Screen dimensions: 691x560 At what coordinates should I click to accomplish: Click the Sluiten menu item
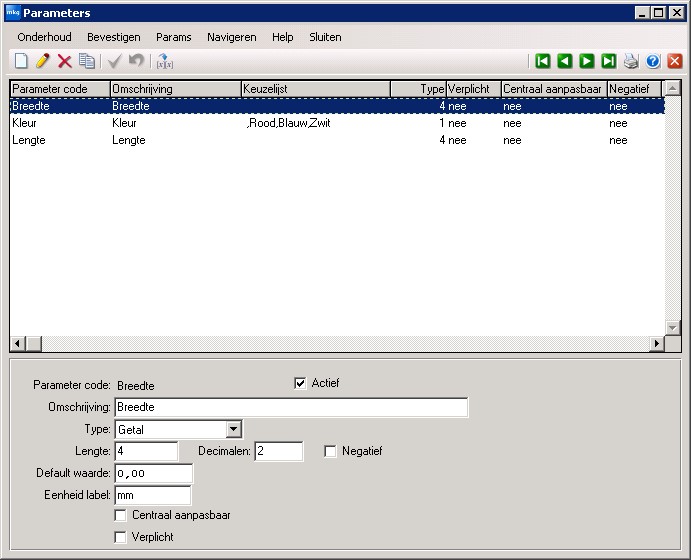point(325,37)
